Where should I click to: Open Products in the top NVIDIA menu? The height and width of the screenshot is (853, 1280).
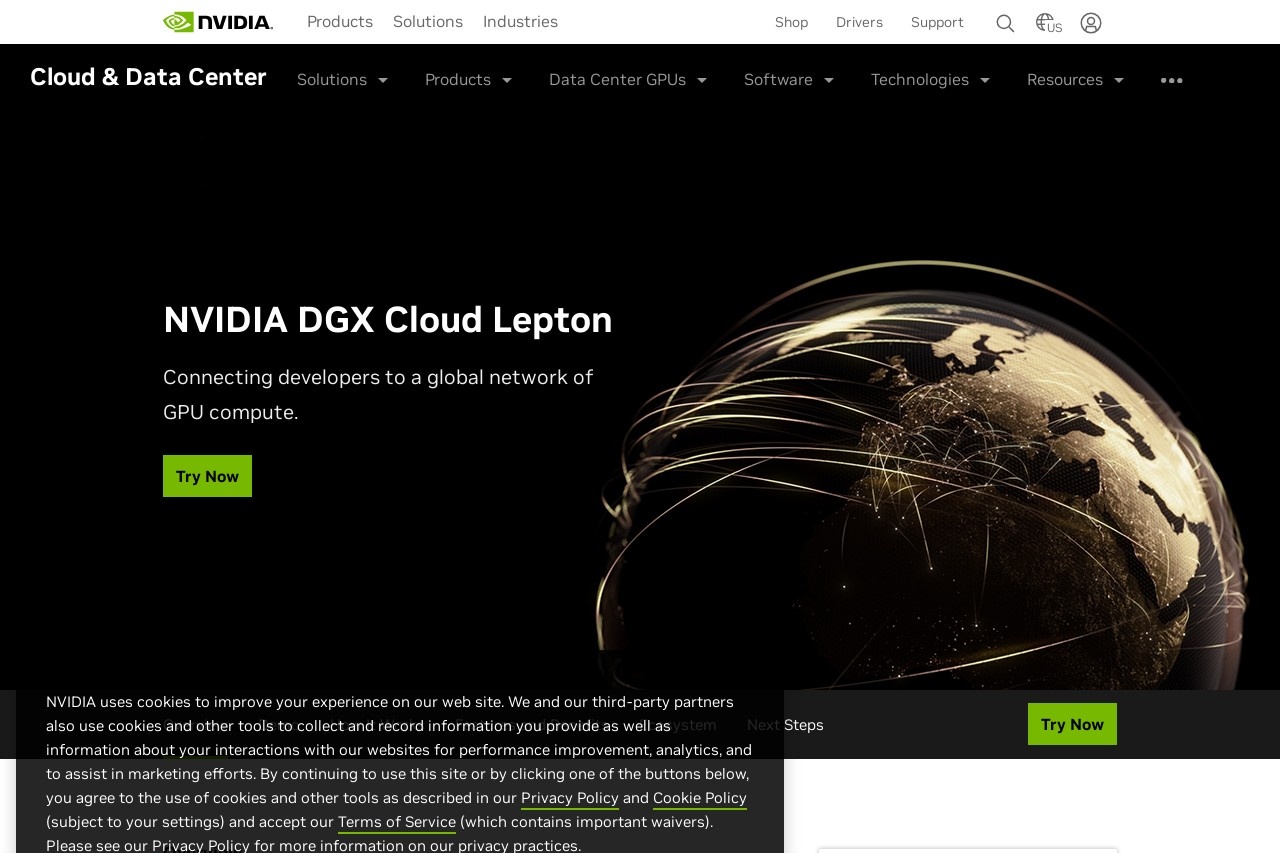(x=340, y=22)
